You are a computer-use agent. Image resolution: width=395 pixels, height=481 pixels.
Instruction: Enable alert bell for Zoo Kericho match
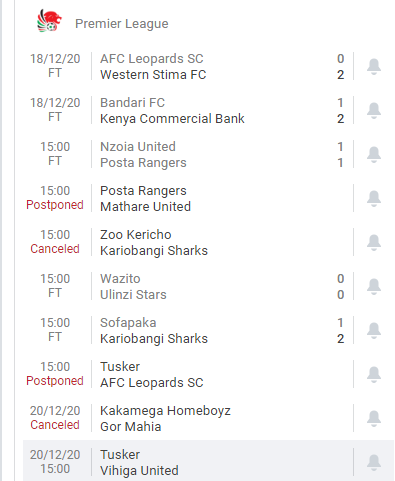click(374, 242)
